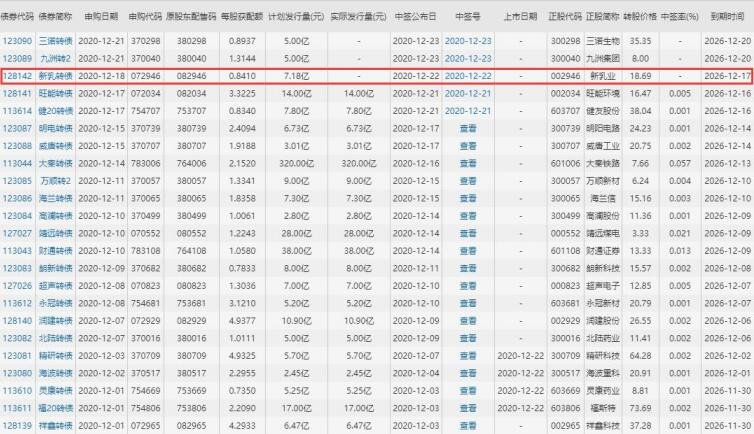This screenshot has width=754, height=434.
Task: Open bond code link 123084
Action: [x=17, y=216]
